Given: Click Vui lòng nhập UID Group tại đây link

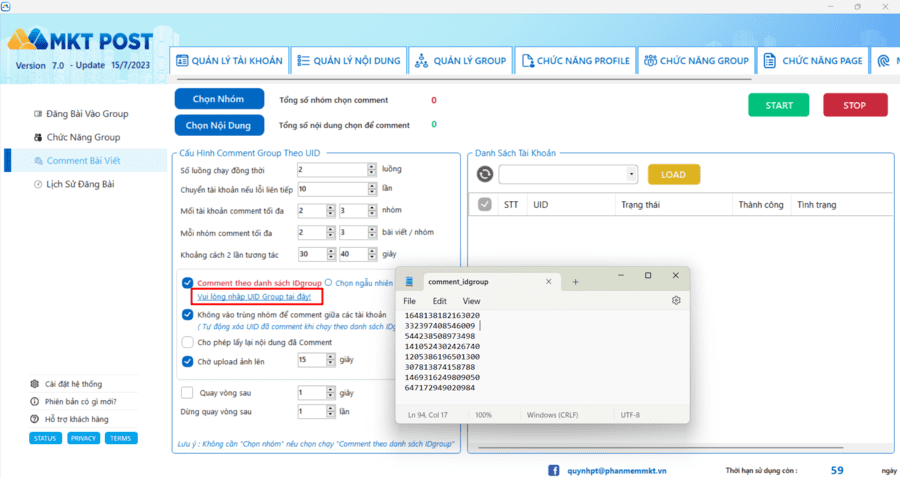Looking at the screenshot, I should tap(254, 297).
